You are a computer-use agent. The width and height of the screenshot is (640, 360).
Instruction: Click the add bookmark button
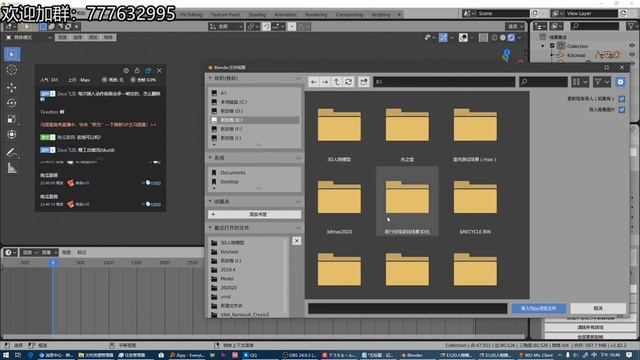[255, 214]
